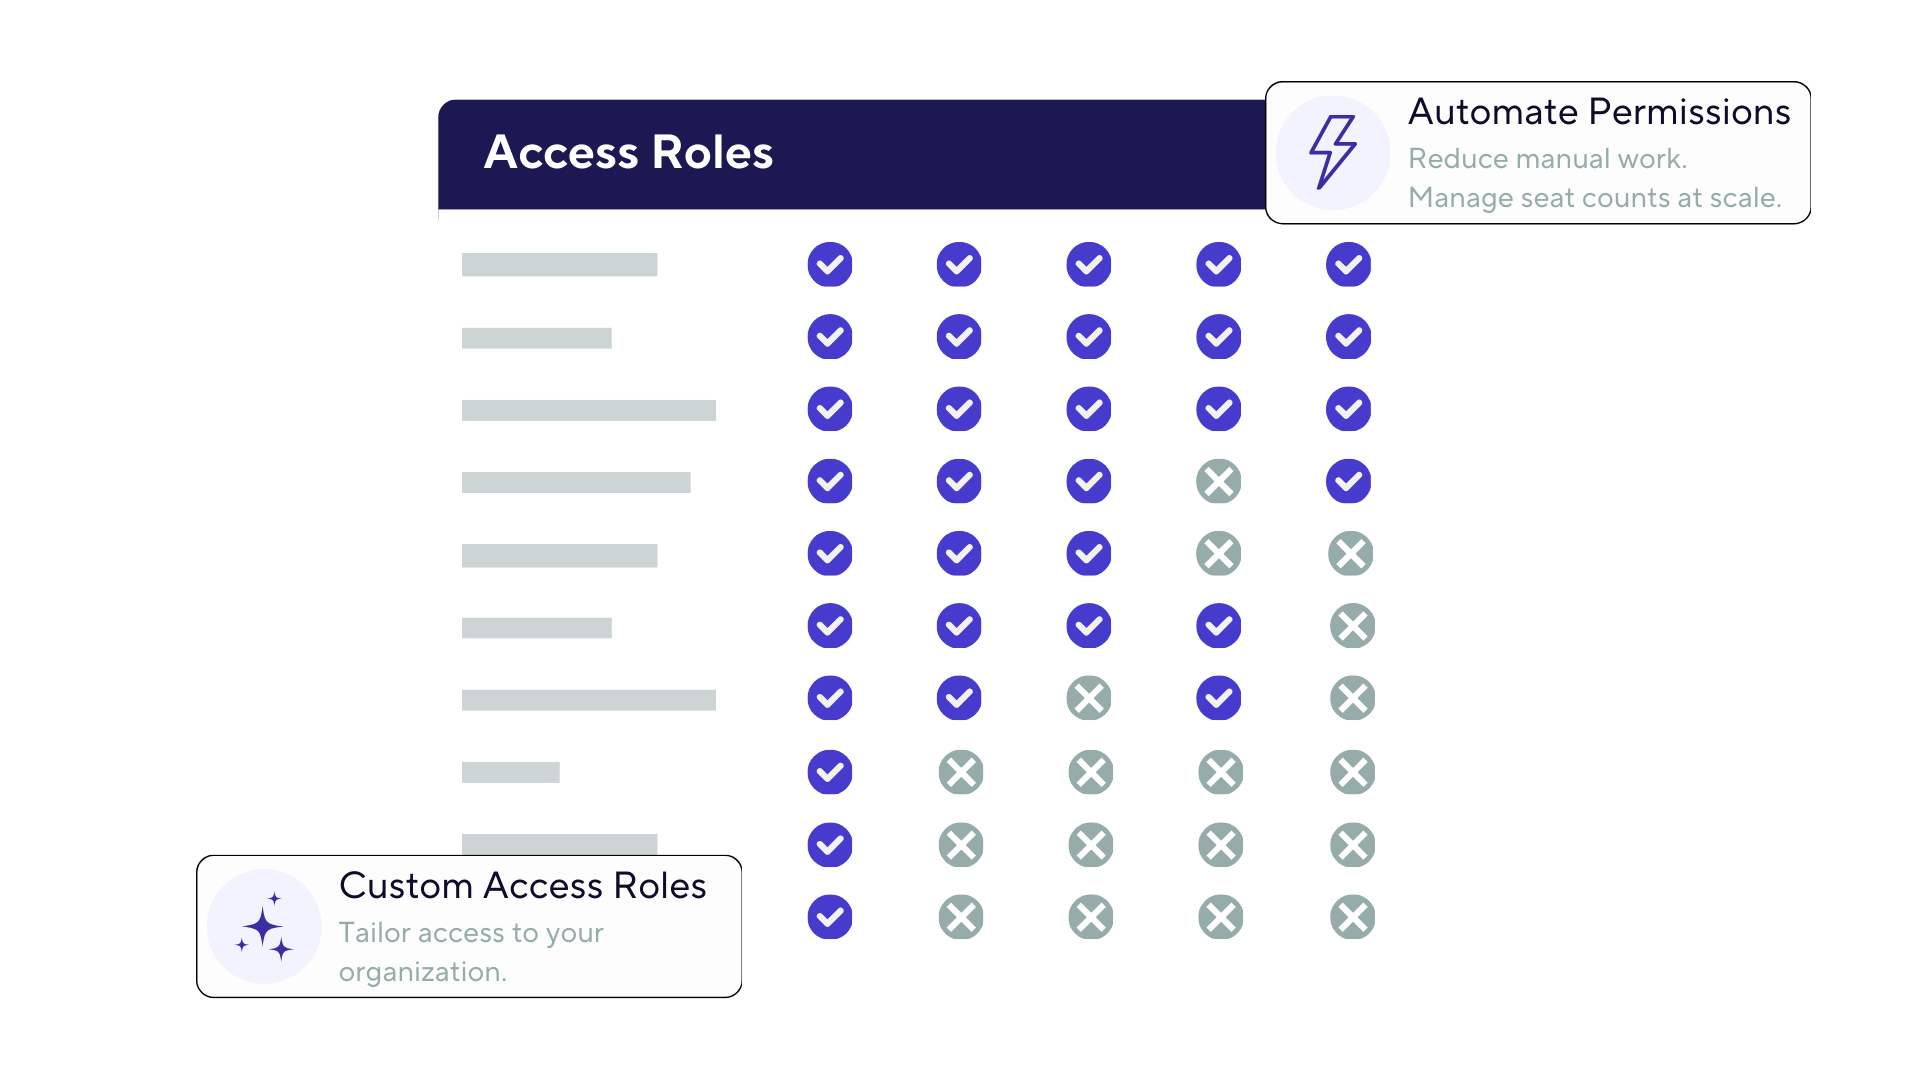This screenshot has height=1080, width=1920.
Task: Click the sparkles Custom Access Roles icon
Action: coord(264,927)
